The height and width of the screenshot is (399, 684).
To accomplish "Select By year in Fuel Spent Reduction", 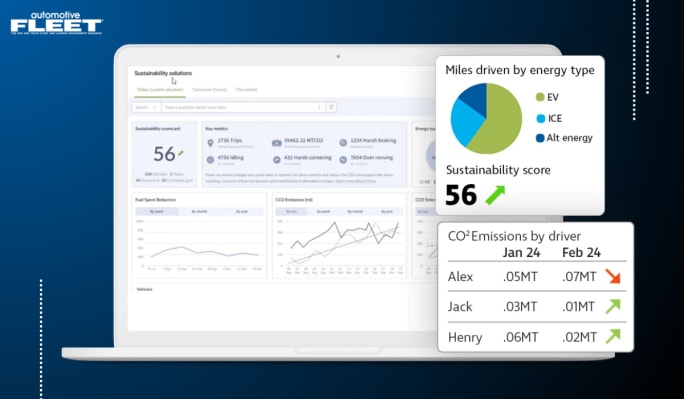I will click(x=242, y=211).
